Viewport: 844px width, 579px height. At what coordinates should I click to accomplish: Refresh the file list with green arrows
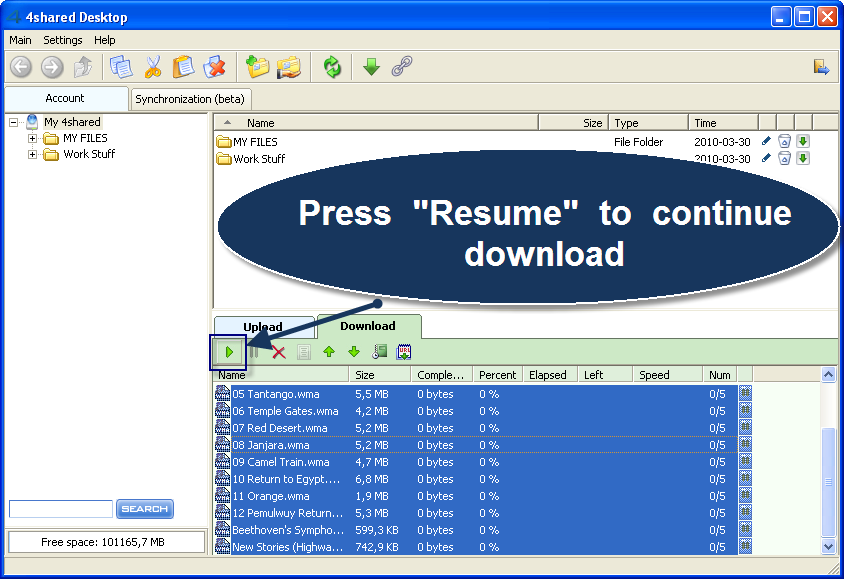click(x=332, y=67)
